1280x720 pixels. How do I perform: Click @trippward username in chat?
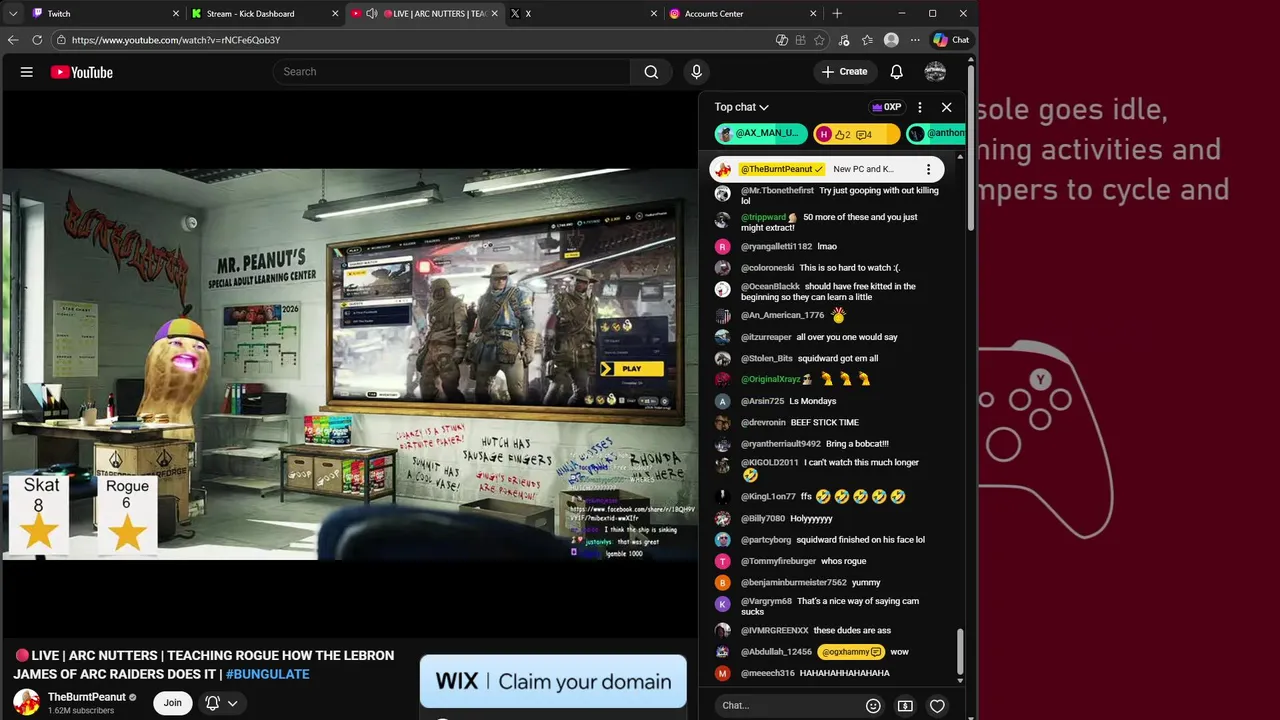point(763,217)
